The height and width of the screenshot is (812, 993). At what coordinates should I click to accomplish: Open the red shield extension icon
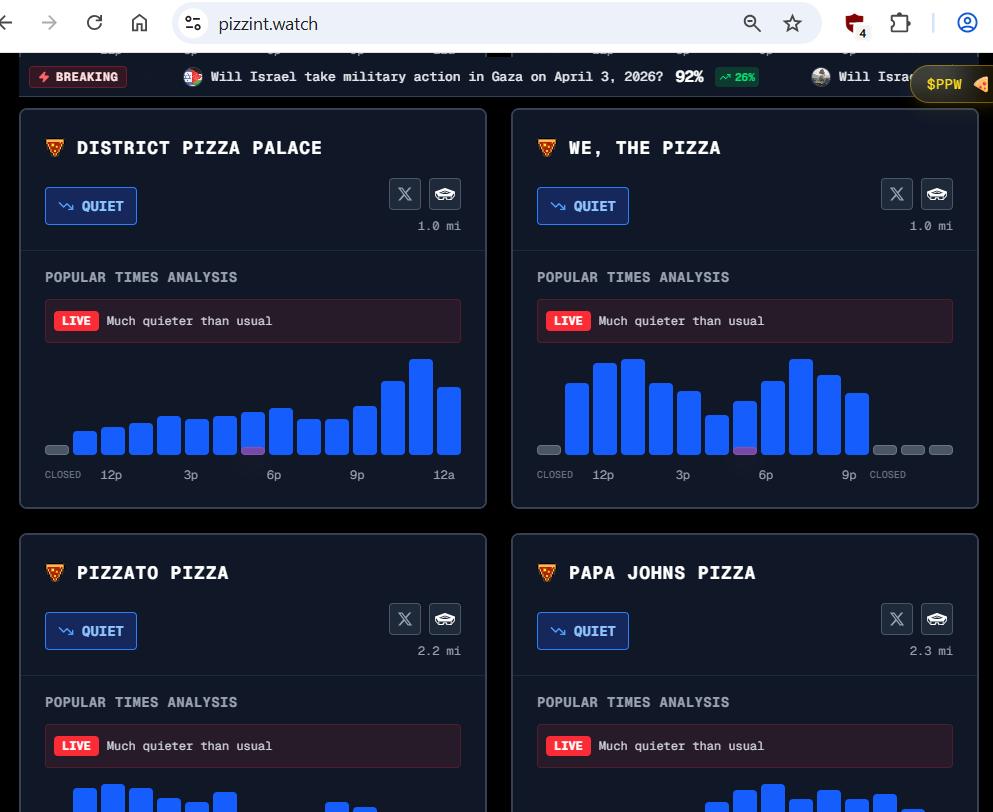click(x=856, y=25)
